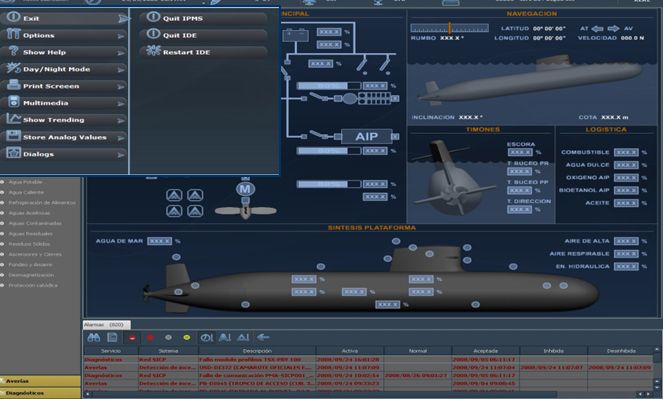Click the Rumbo heading slider bar
The image size is (663, 399).
[x=449, y=28]
